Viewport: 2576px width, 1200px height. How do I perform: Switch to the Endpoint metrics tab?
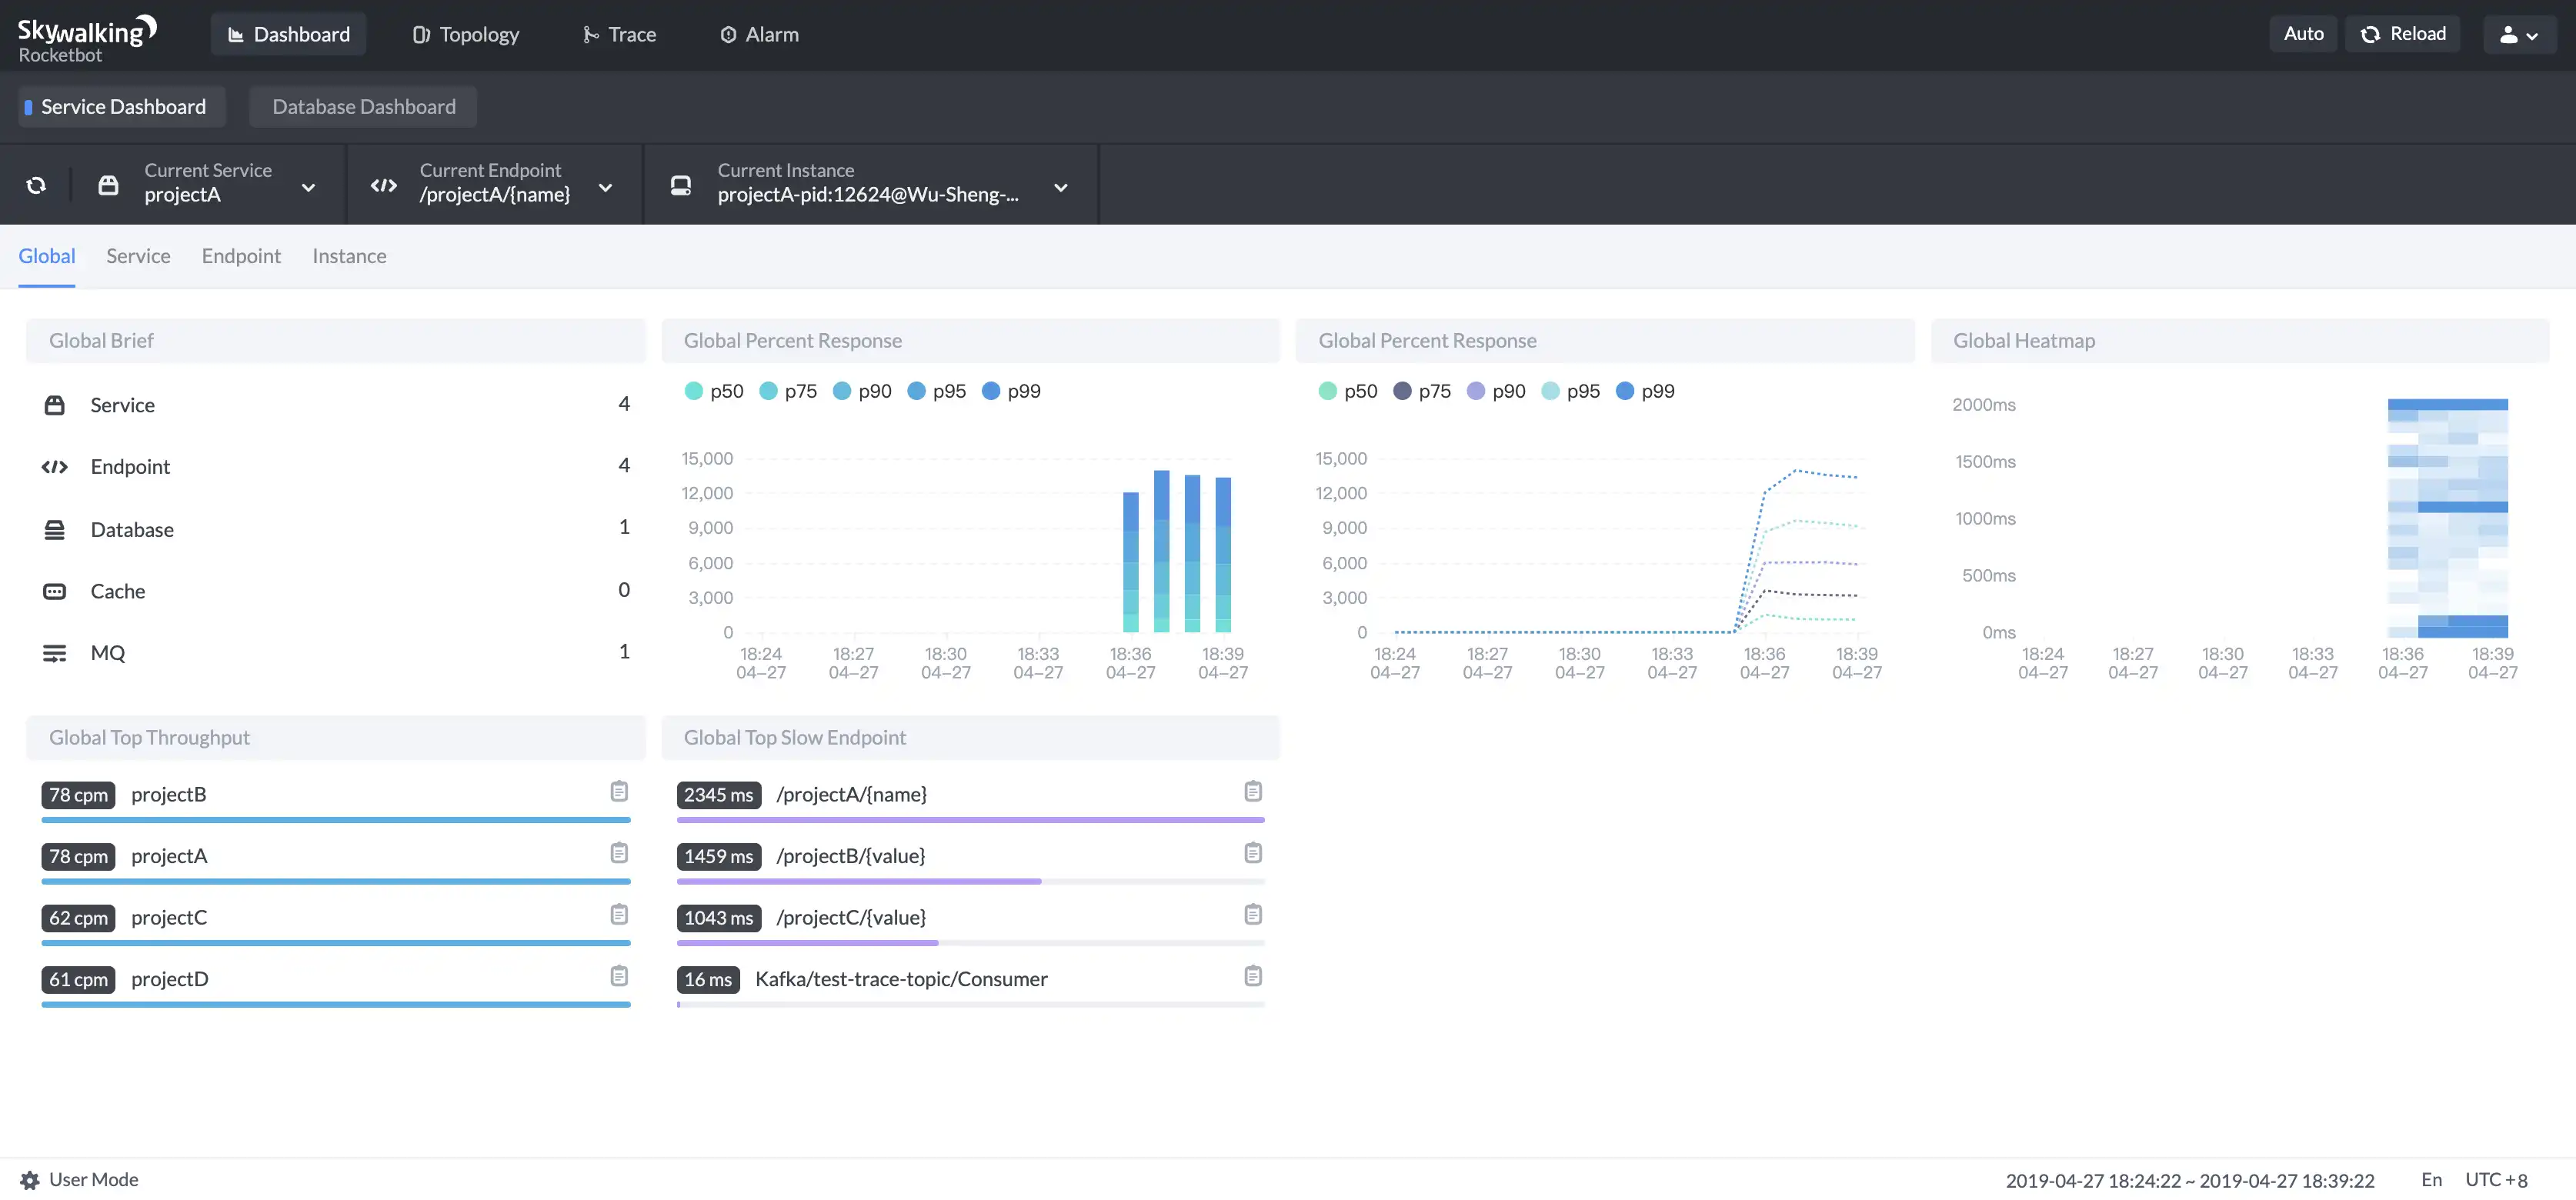(240, 256)
